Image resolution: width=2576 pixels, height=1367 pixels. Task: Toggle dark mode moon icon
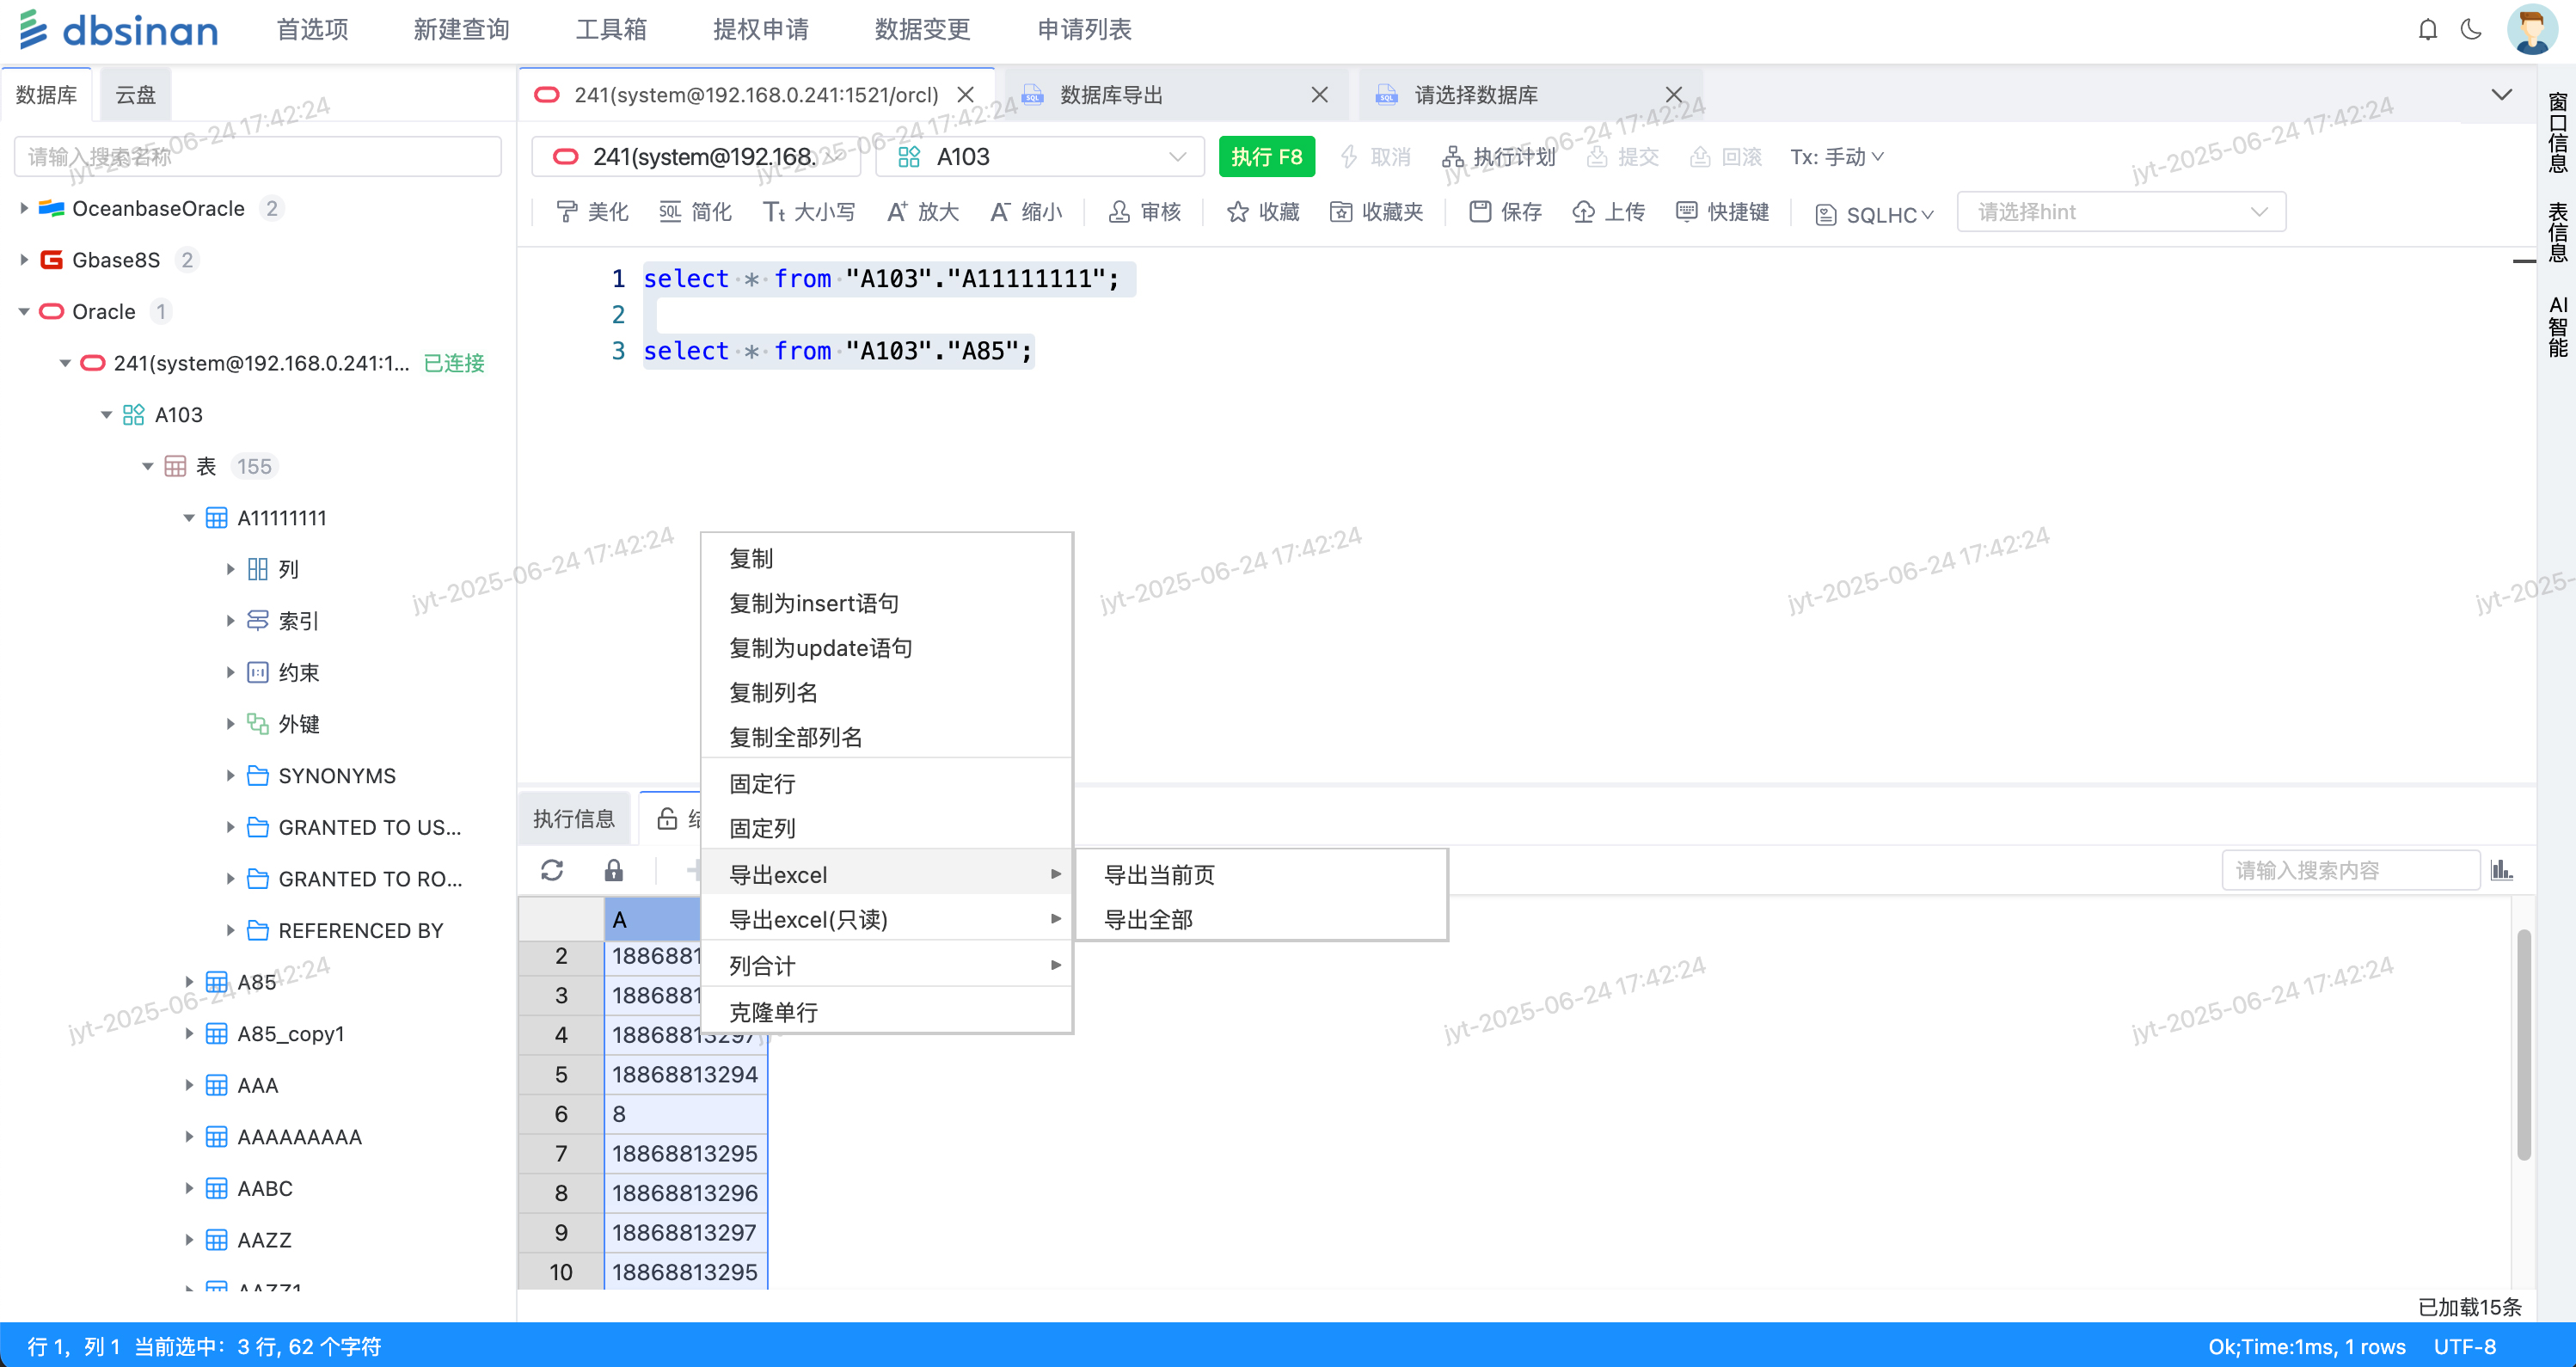click(2471, 30)
